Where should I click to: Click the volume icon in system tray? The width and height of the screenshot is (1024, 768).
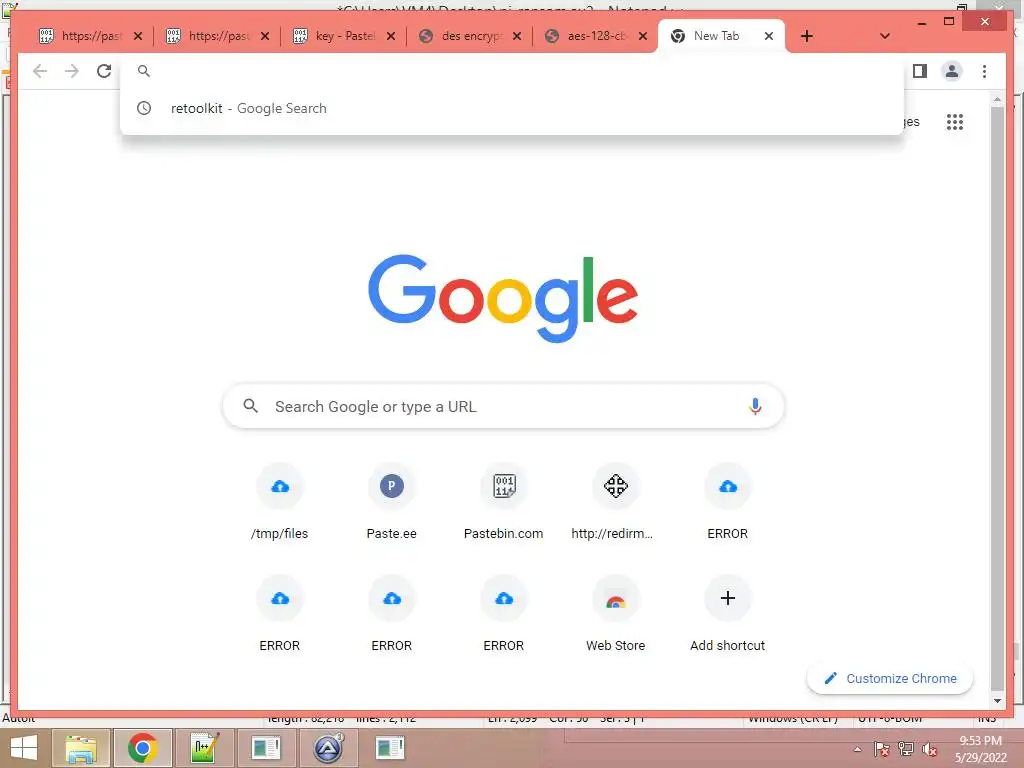[x=929, y=749]
